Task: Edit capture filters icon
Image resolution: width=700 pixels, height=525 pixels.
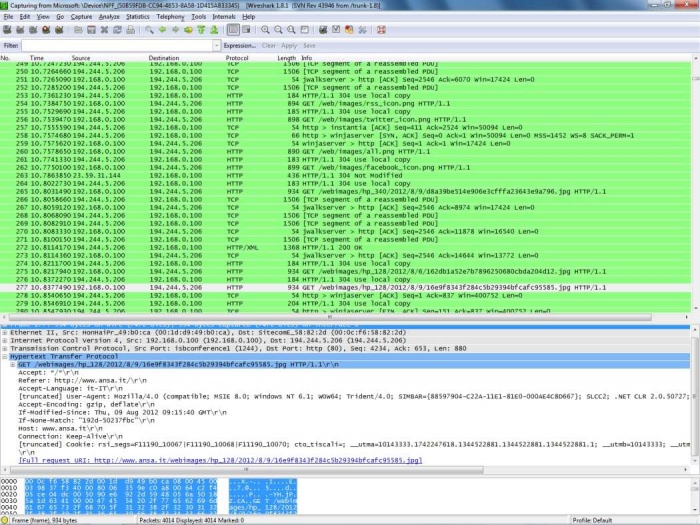Action: tap(323, 30)
